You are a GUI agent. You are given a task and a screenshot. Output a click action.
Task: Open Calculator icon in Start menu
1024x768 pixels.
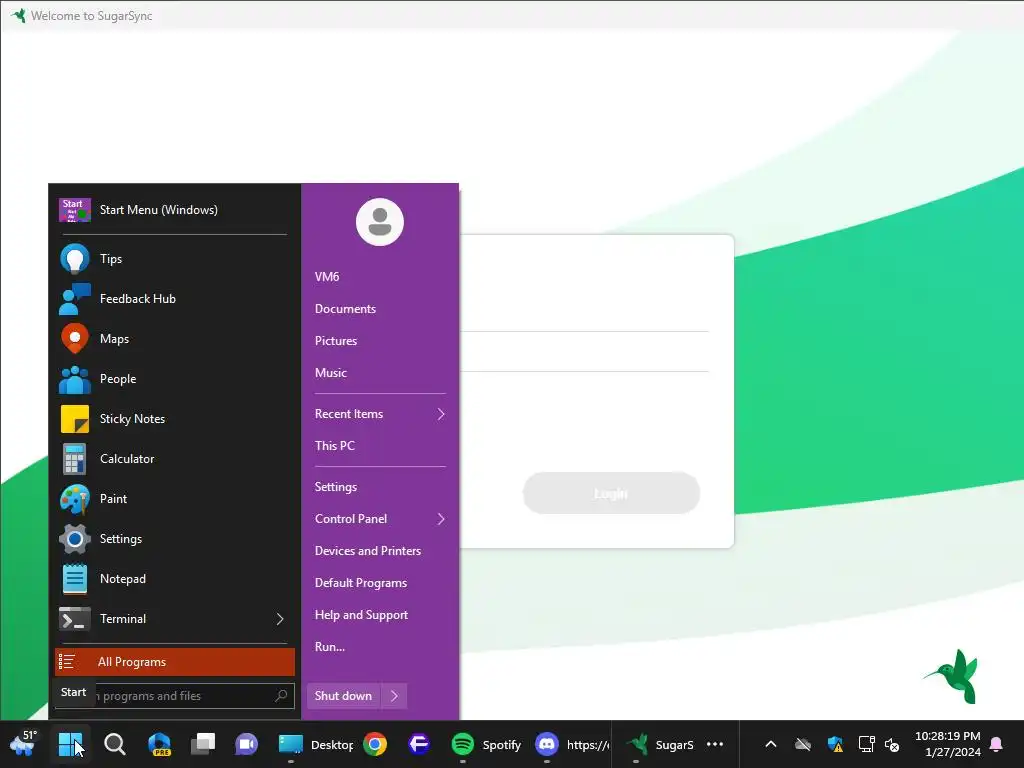click(74, 458)
